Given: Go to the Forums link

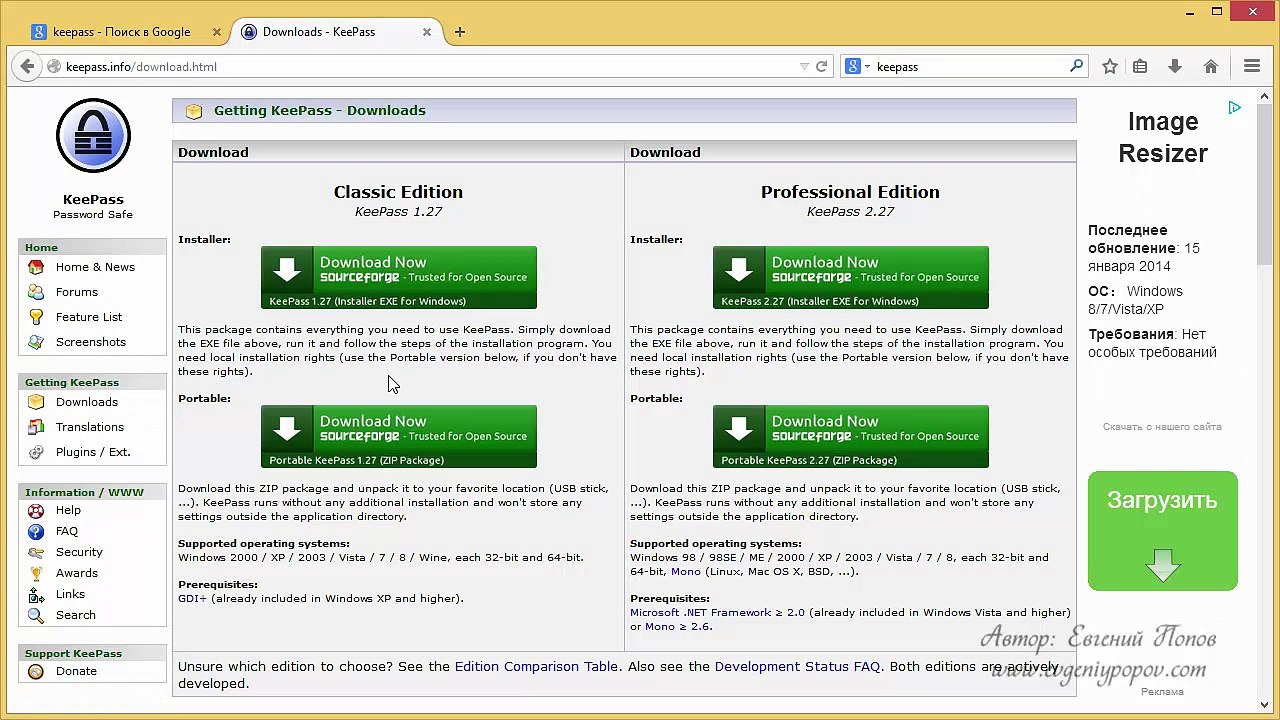Looking at the screenshot, I should (77, 292).
